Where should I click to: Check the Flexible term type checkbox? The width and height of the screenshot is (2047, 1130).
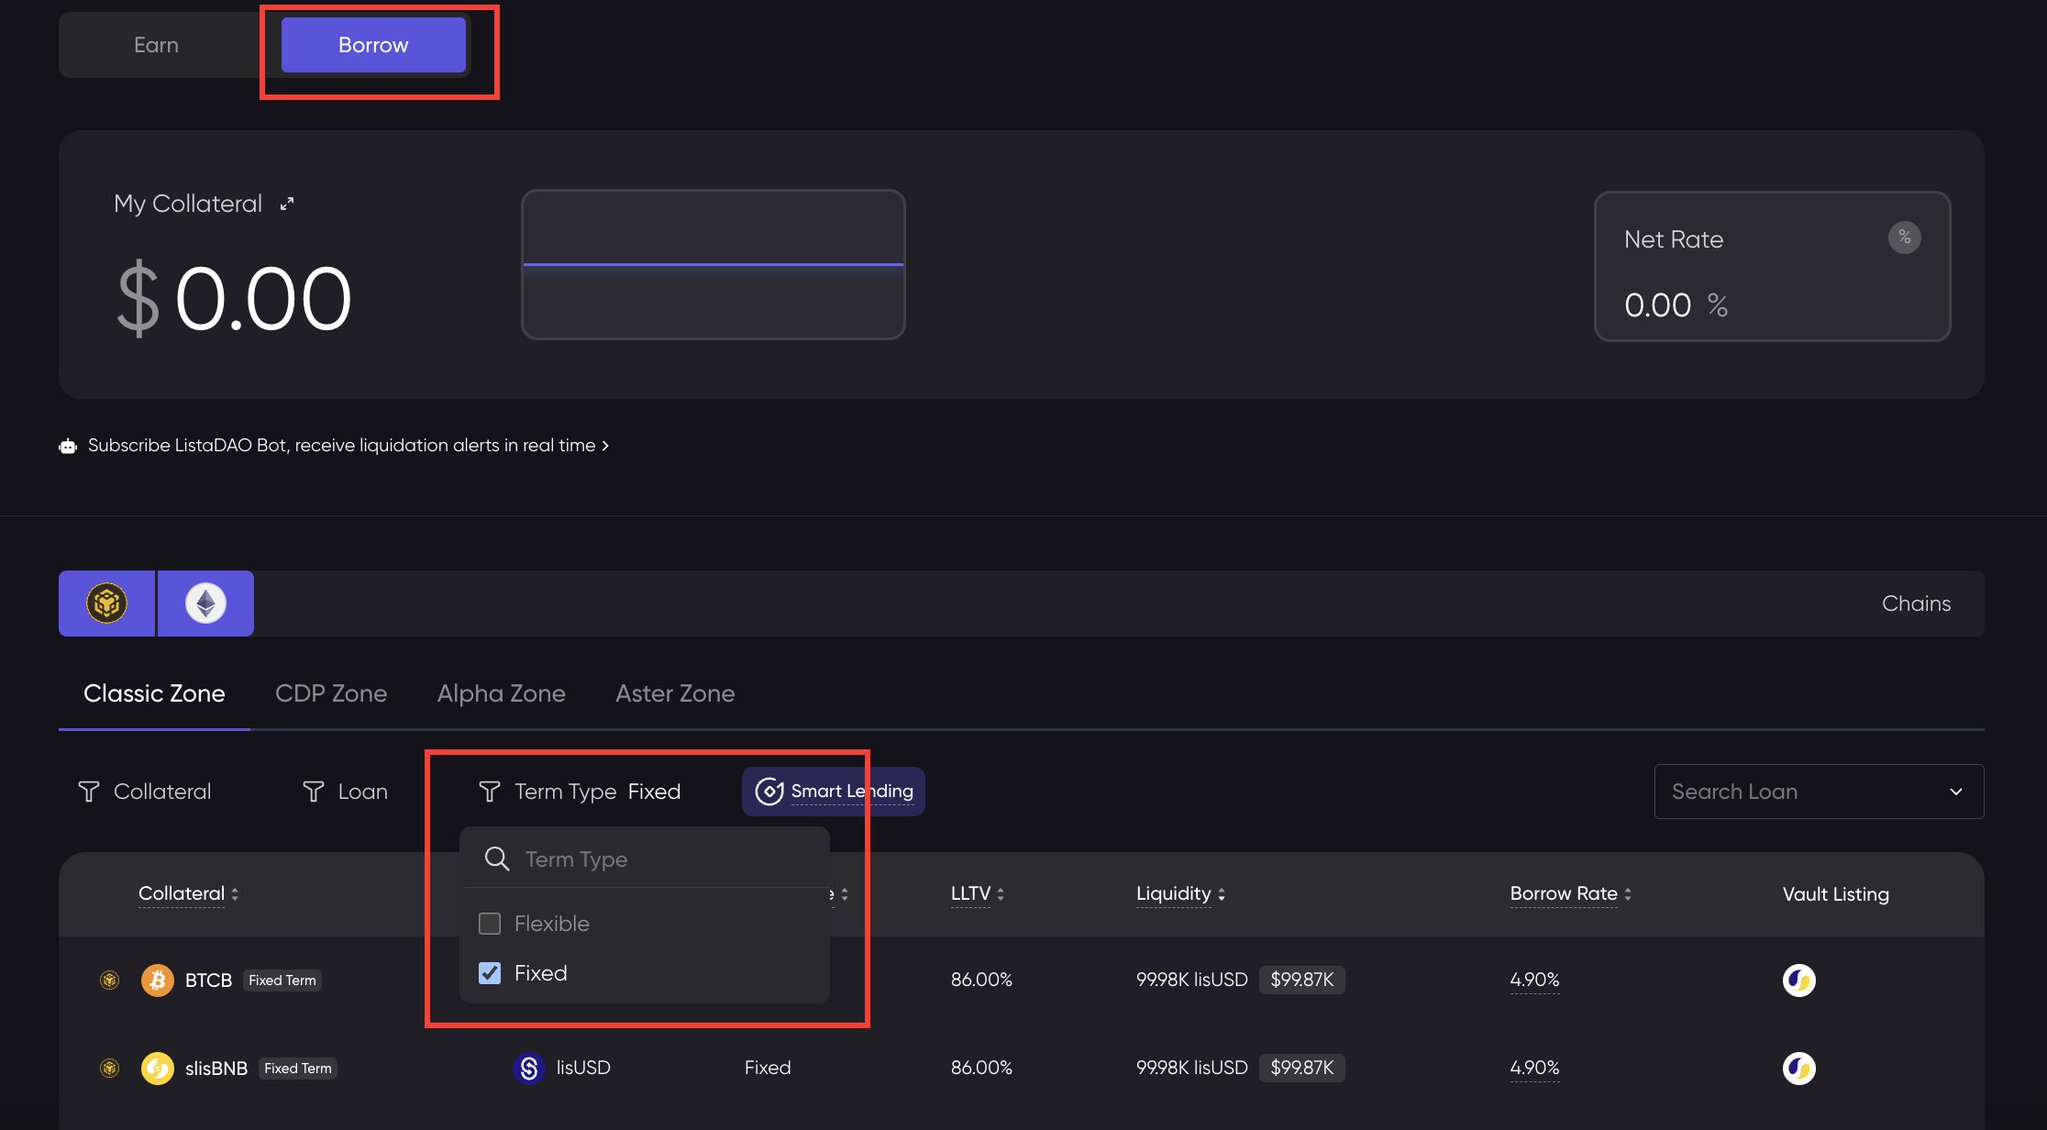pos(490,923)
